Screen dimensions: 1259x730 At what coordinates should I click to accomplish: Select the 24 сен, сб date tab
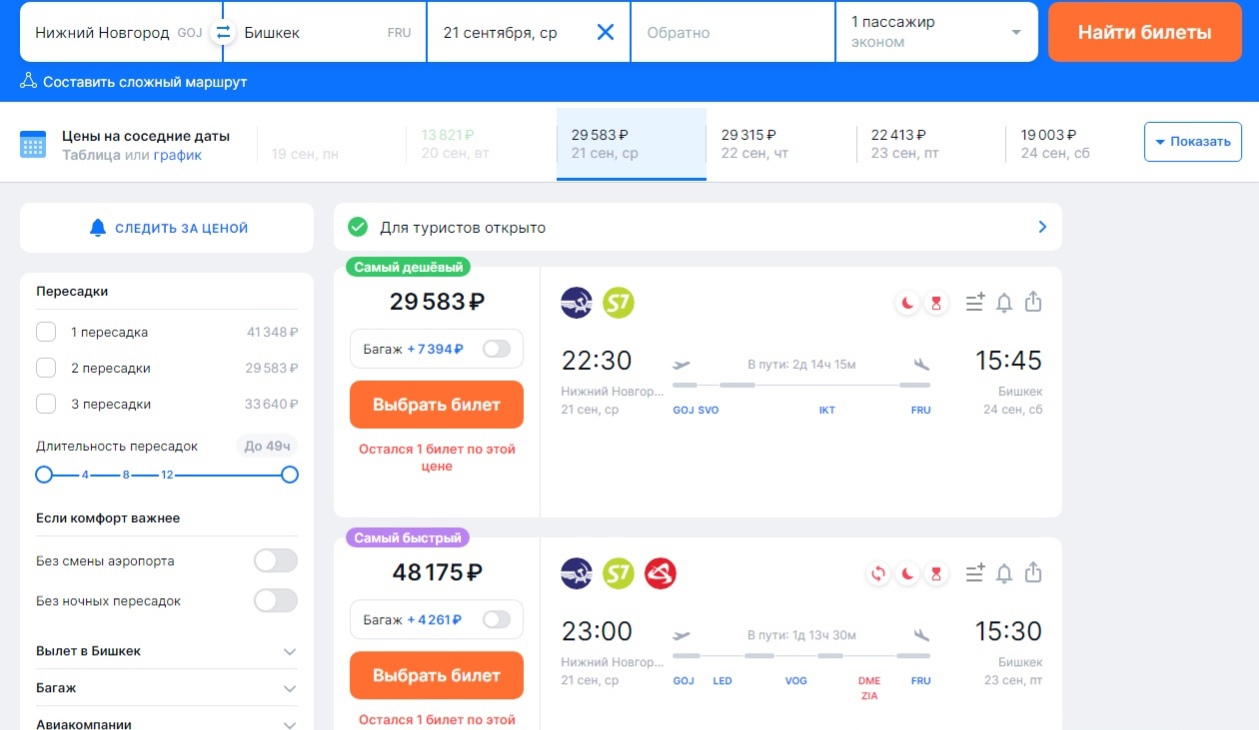coord(1069,144)
